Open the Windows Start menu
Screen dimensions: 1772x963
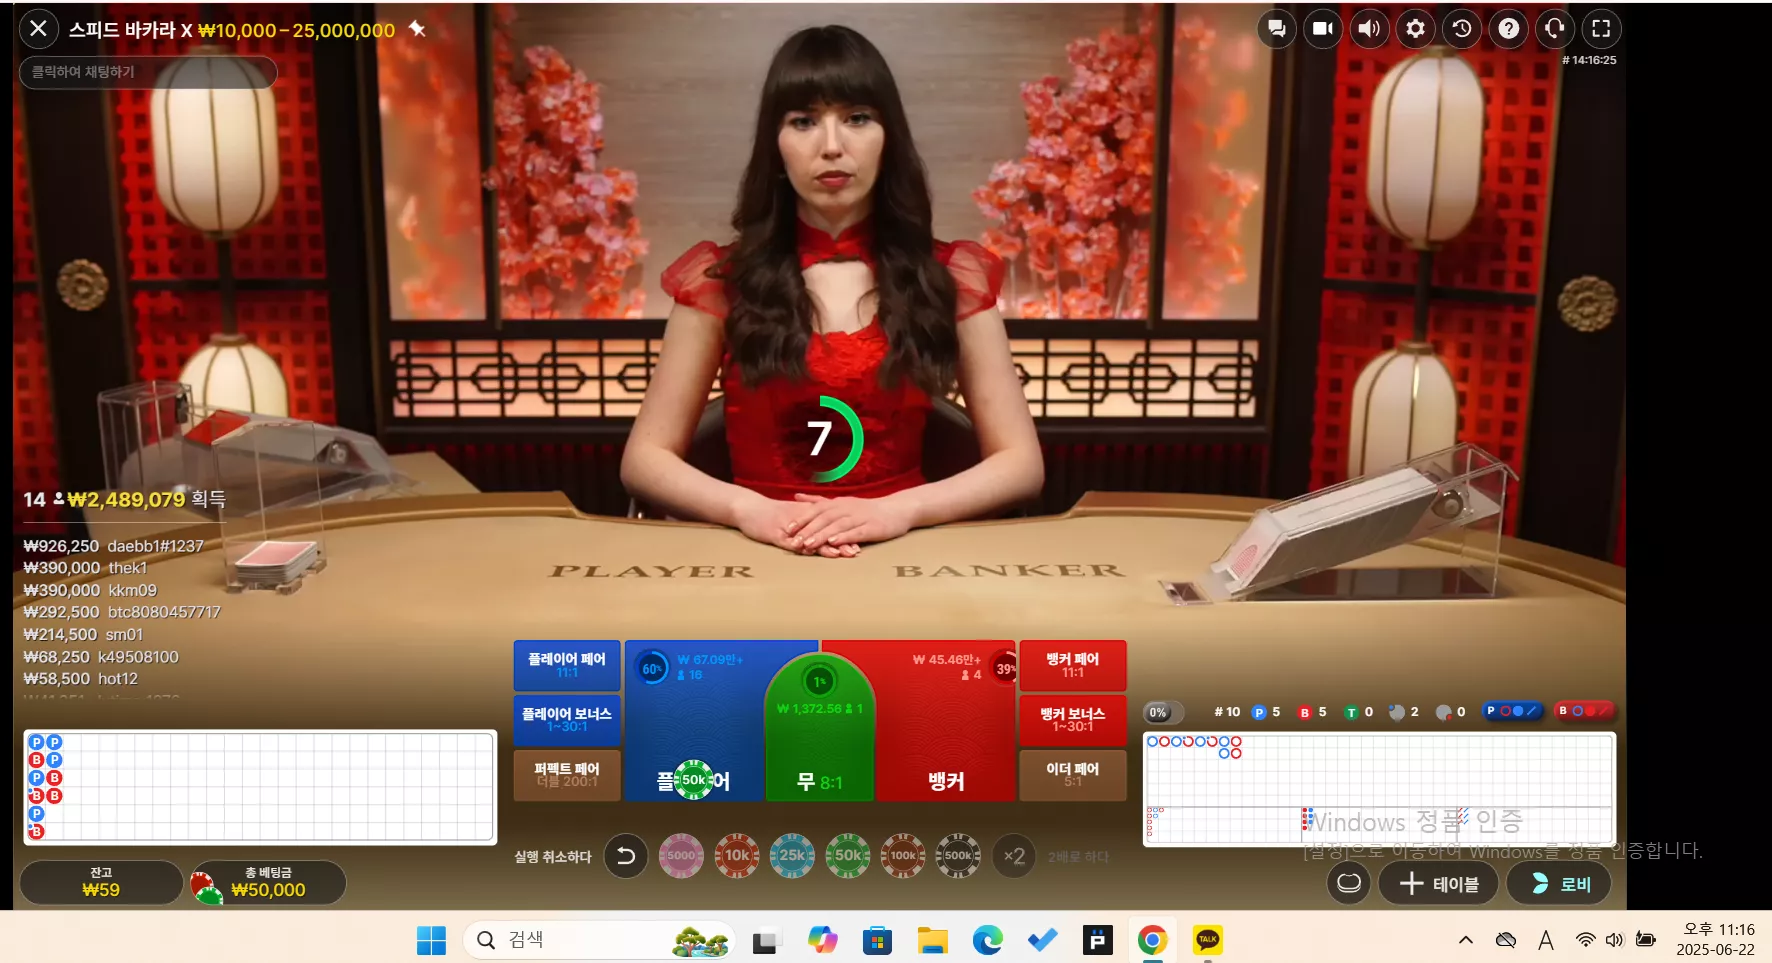tap(431, 940)
